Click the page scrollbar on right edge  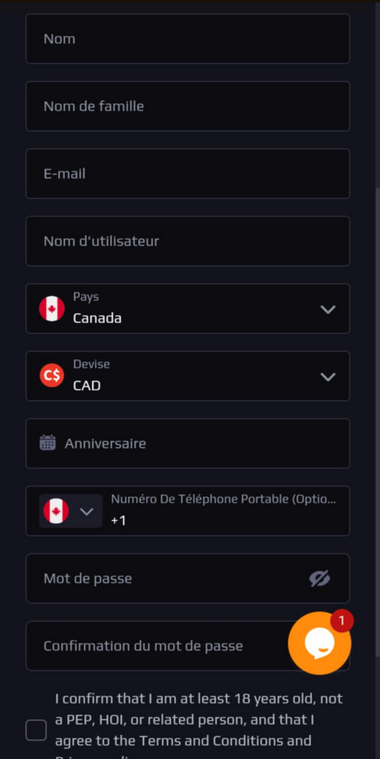point(378,421)
